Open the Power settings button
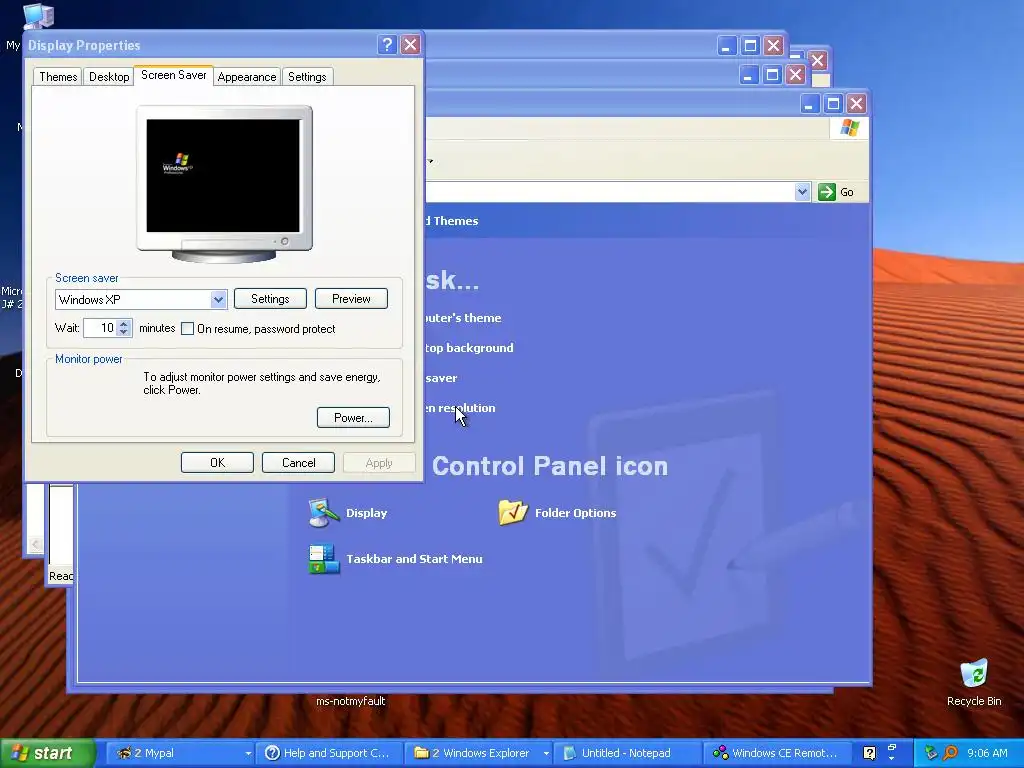The height and width of the screenshot is (768, 1024). pyautogui.click(x=353, y=417)
